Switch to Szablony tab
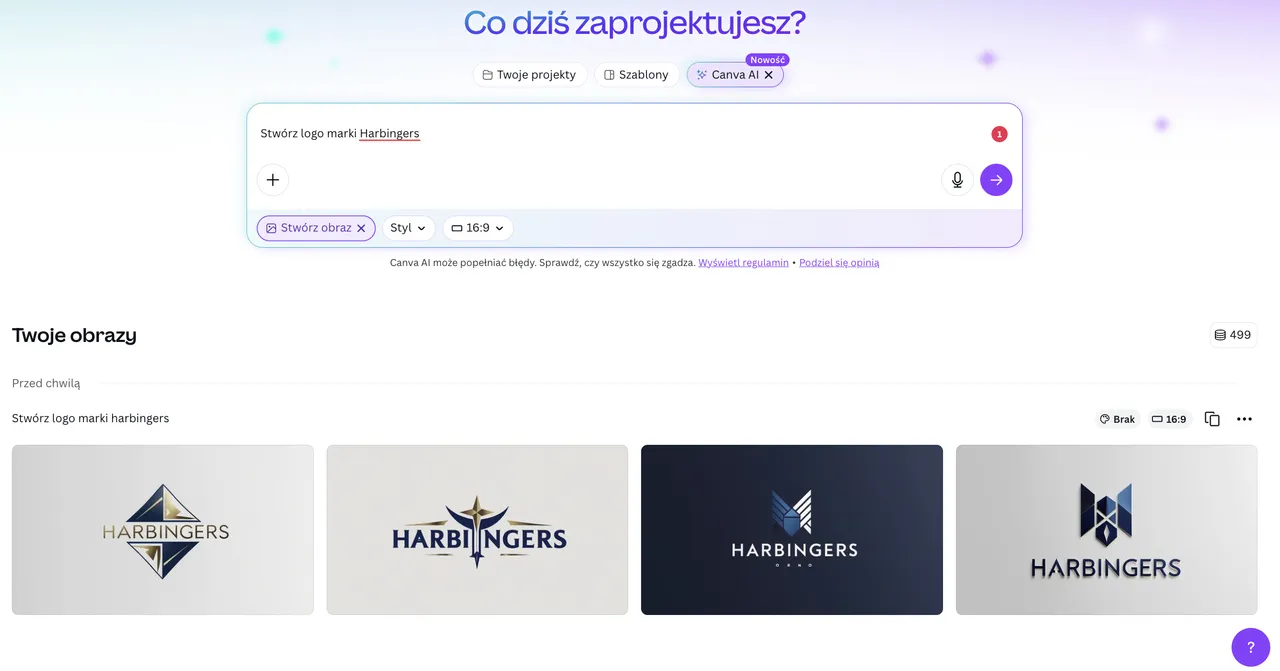Viewport: 1280px width, 671px height. click(636, 75)
